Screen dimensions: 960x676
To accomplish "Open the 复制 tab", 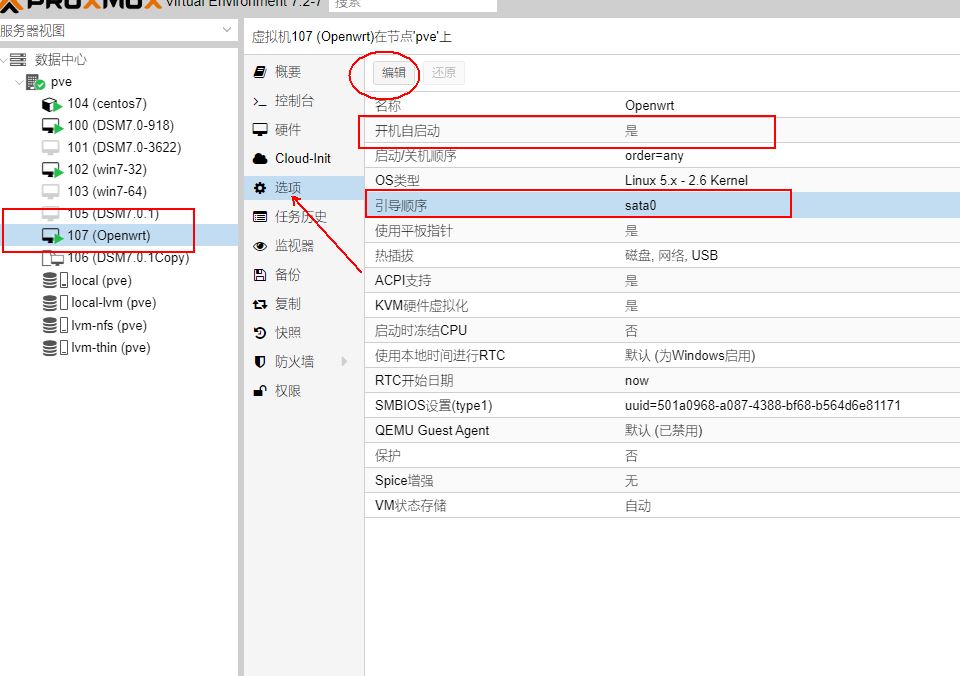I will click(304, 304).
